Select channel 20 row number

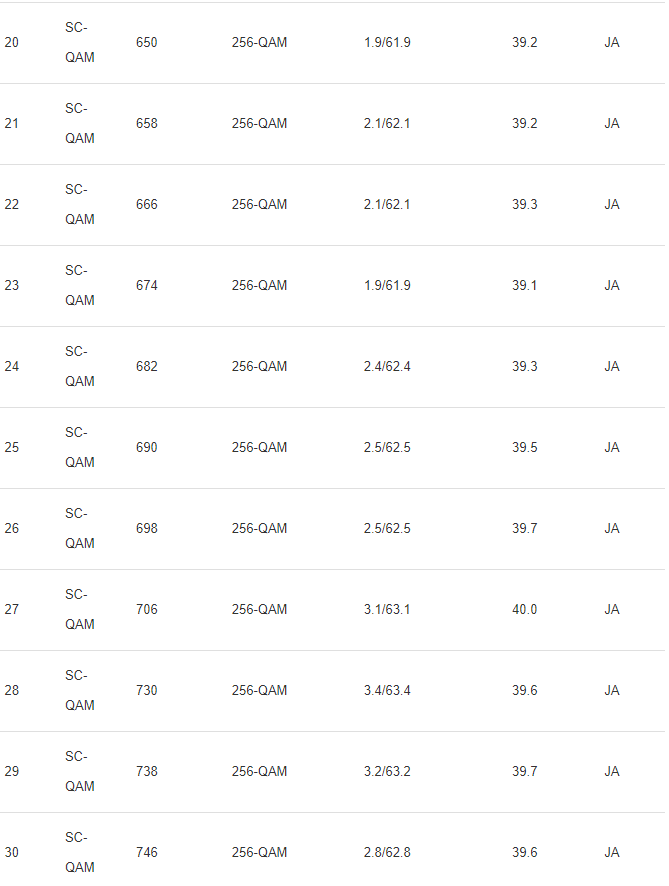tap(11, 42)
